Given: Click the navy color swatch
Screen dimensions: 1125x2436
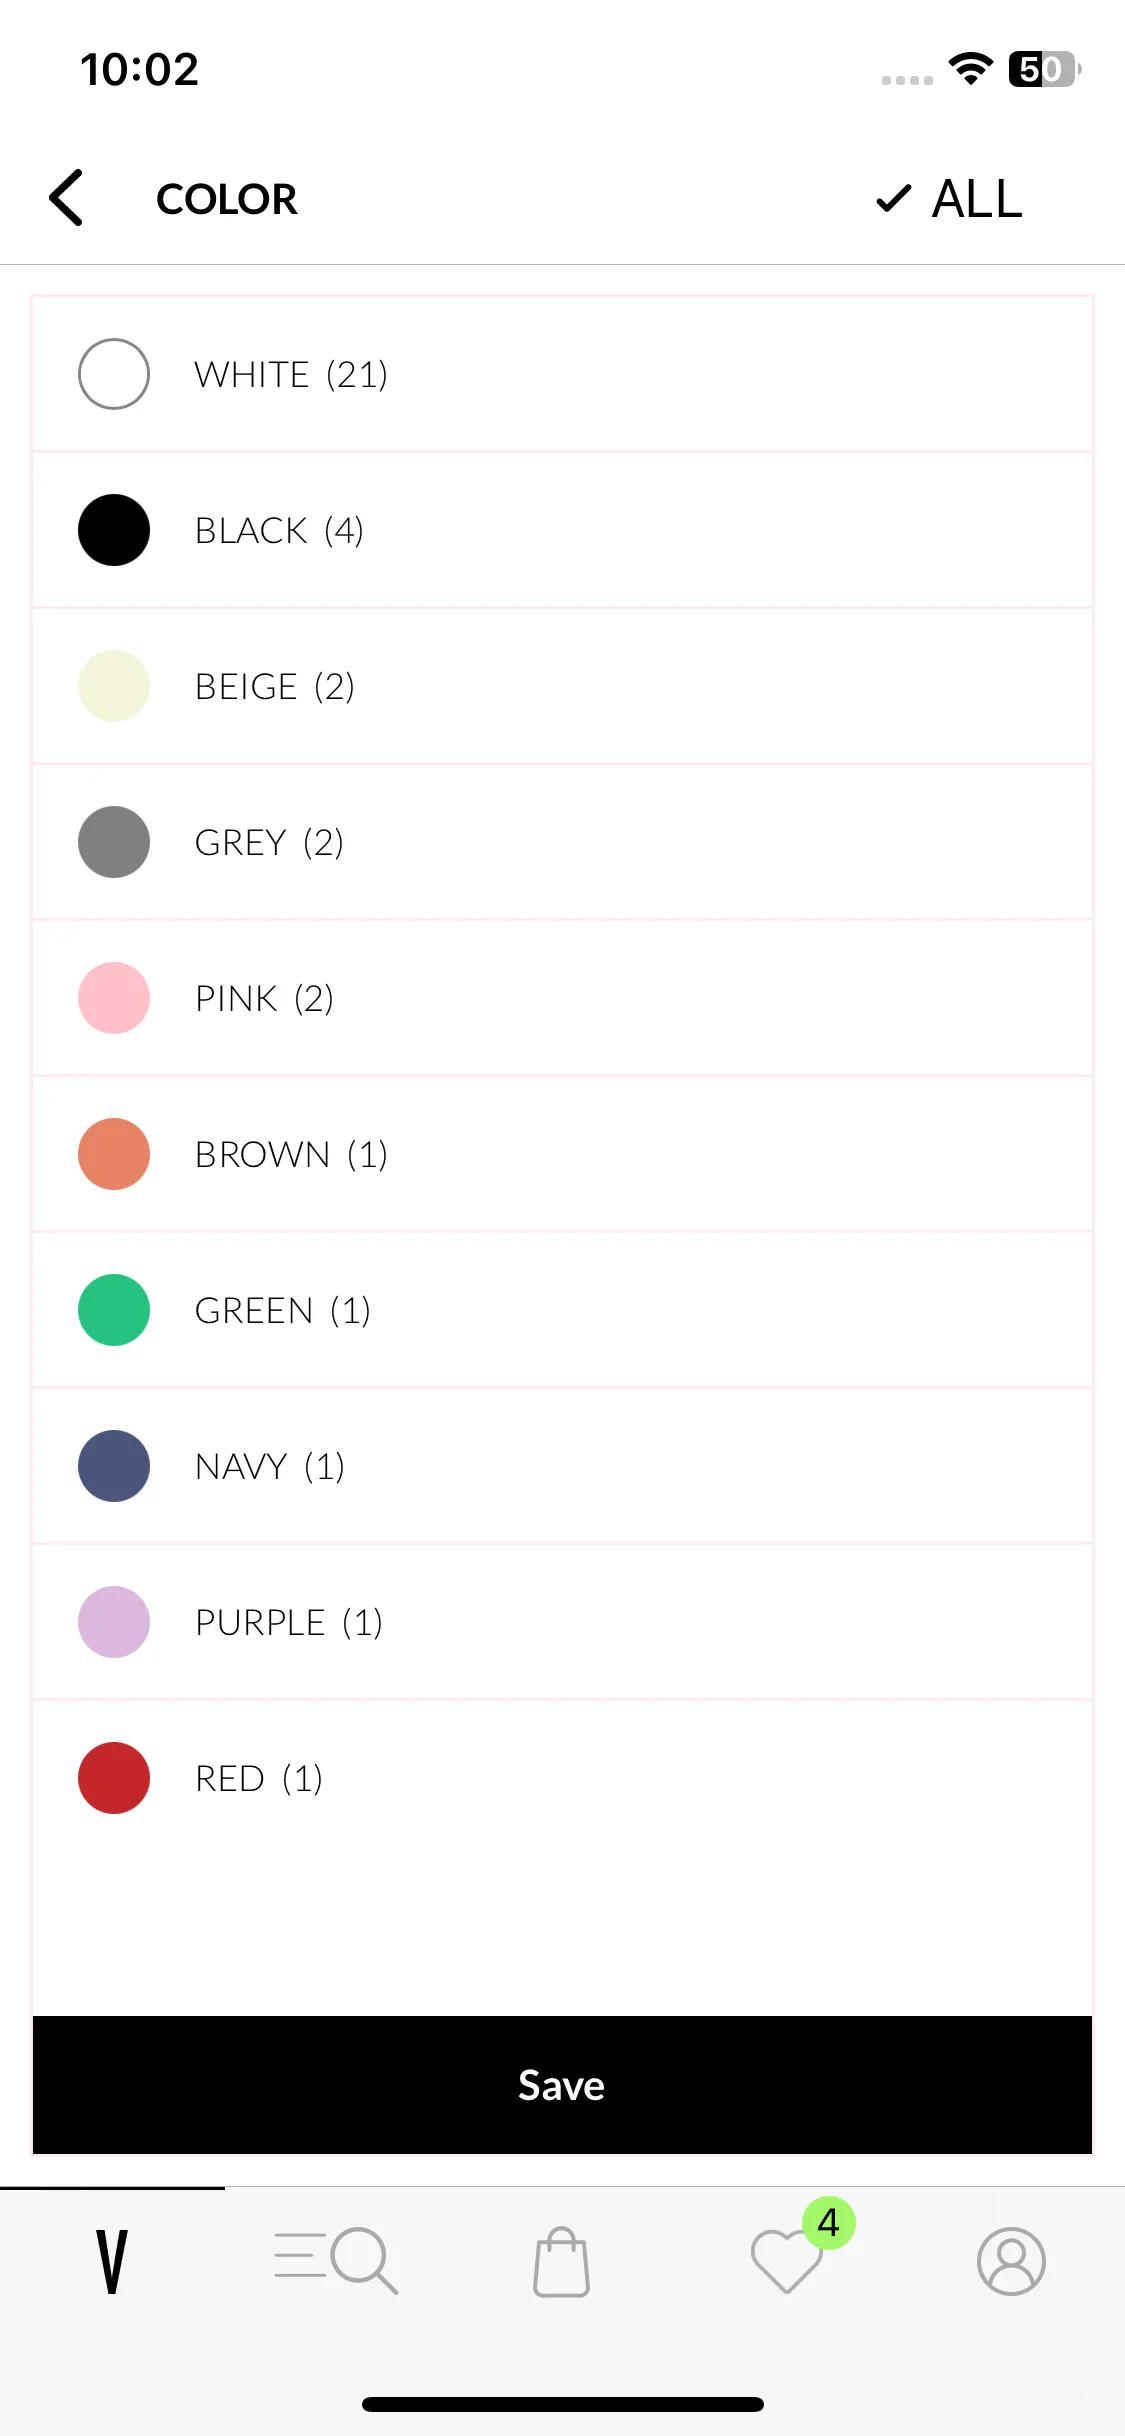Looking at the screenshot, I should (114, 1466).
